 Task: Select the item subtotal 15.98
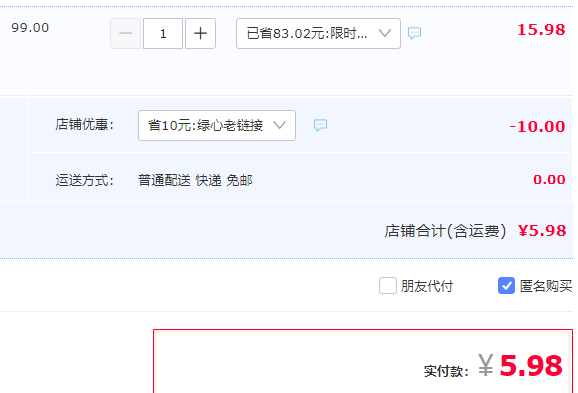tap(541, 30)
